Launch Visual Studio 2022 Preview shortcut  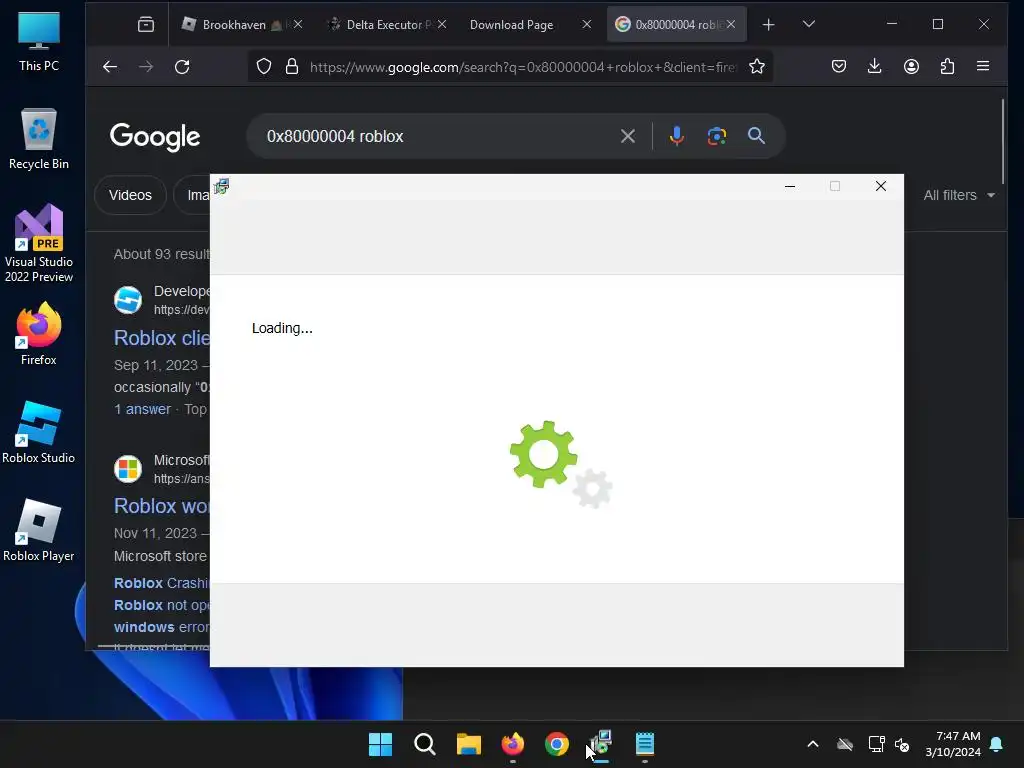(39, 243)
